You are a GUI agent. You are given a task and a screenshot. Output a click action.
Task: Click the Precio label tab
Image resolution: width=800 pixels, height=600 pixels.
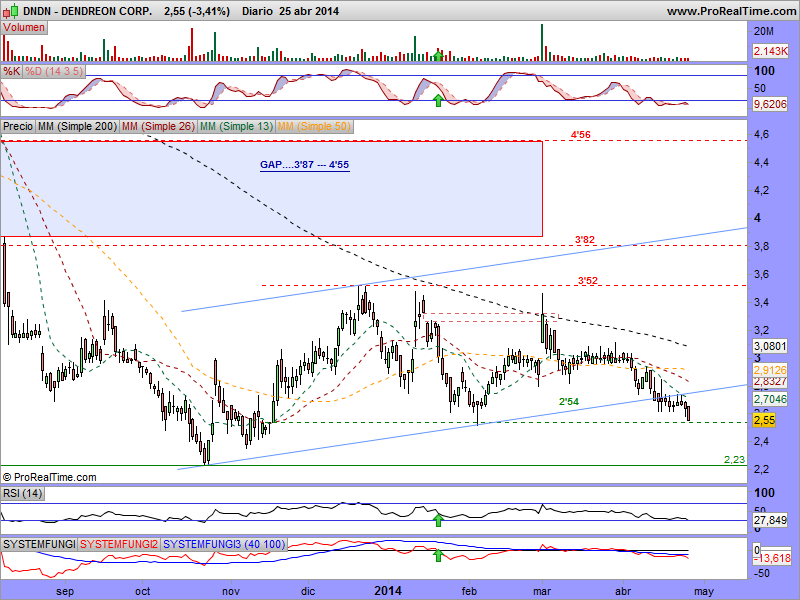[x=18, y=126]
